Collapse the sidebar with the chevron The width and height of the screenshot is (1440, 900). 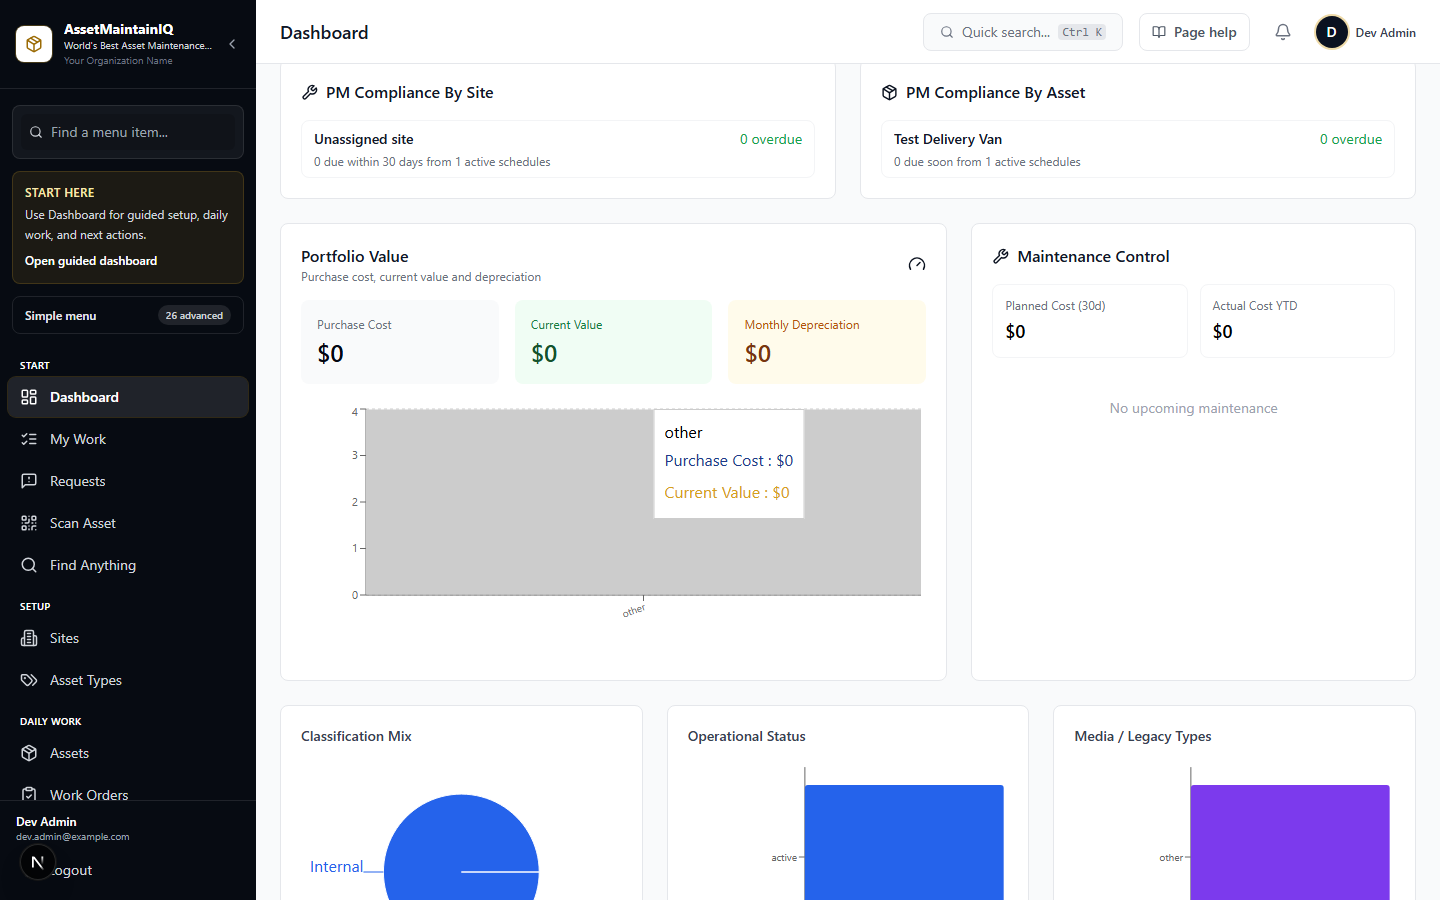click(232, 44)
